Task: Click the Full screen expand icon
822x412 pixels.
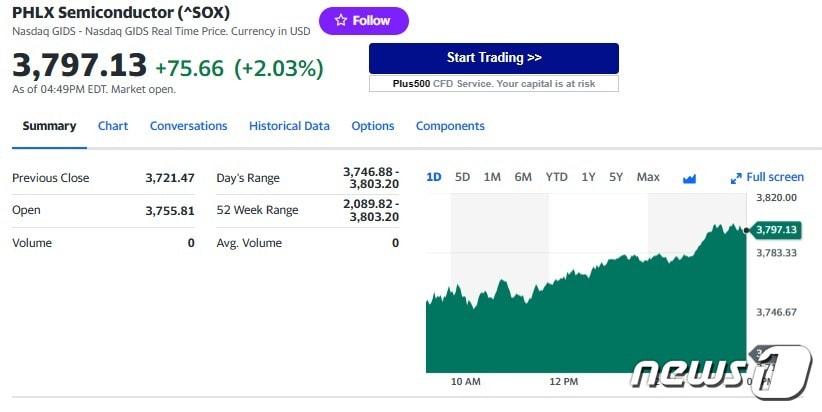Action: coord(737,178)
